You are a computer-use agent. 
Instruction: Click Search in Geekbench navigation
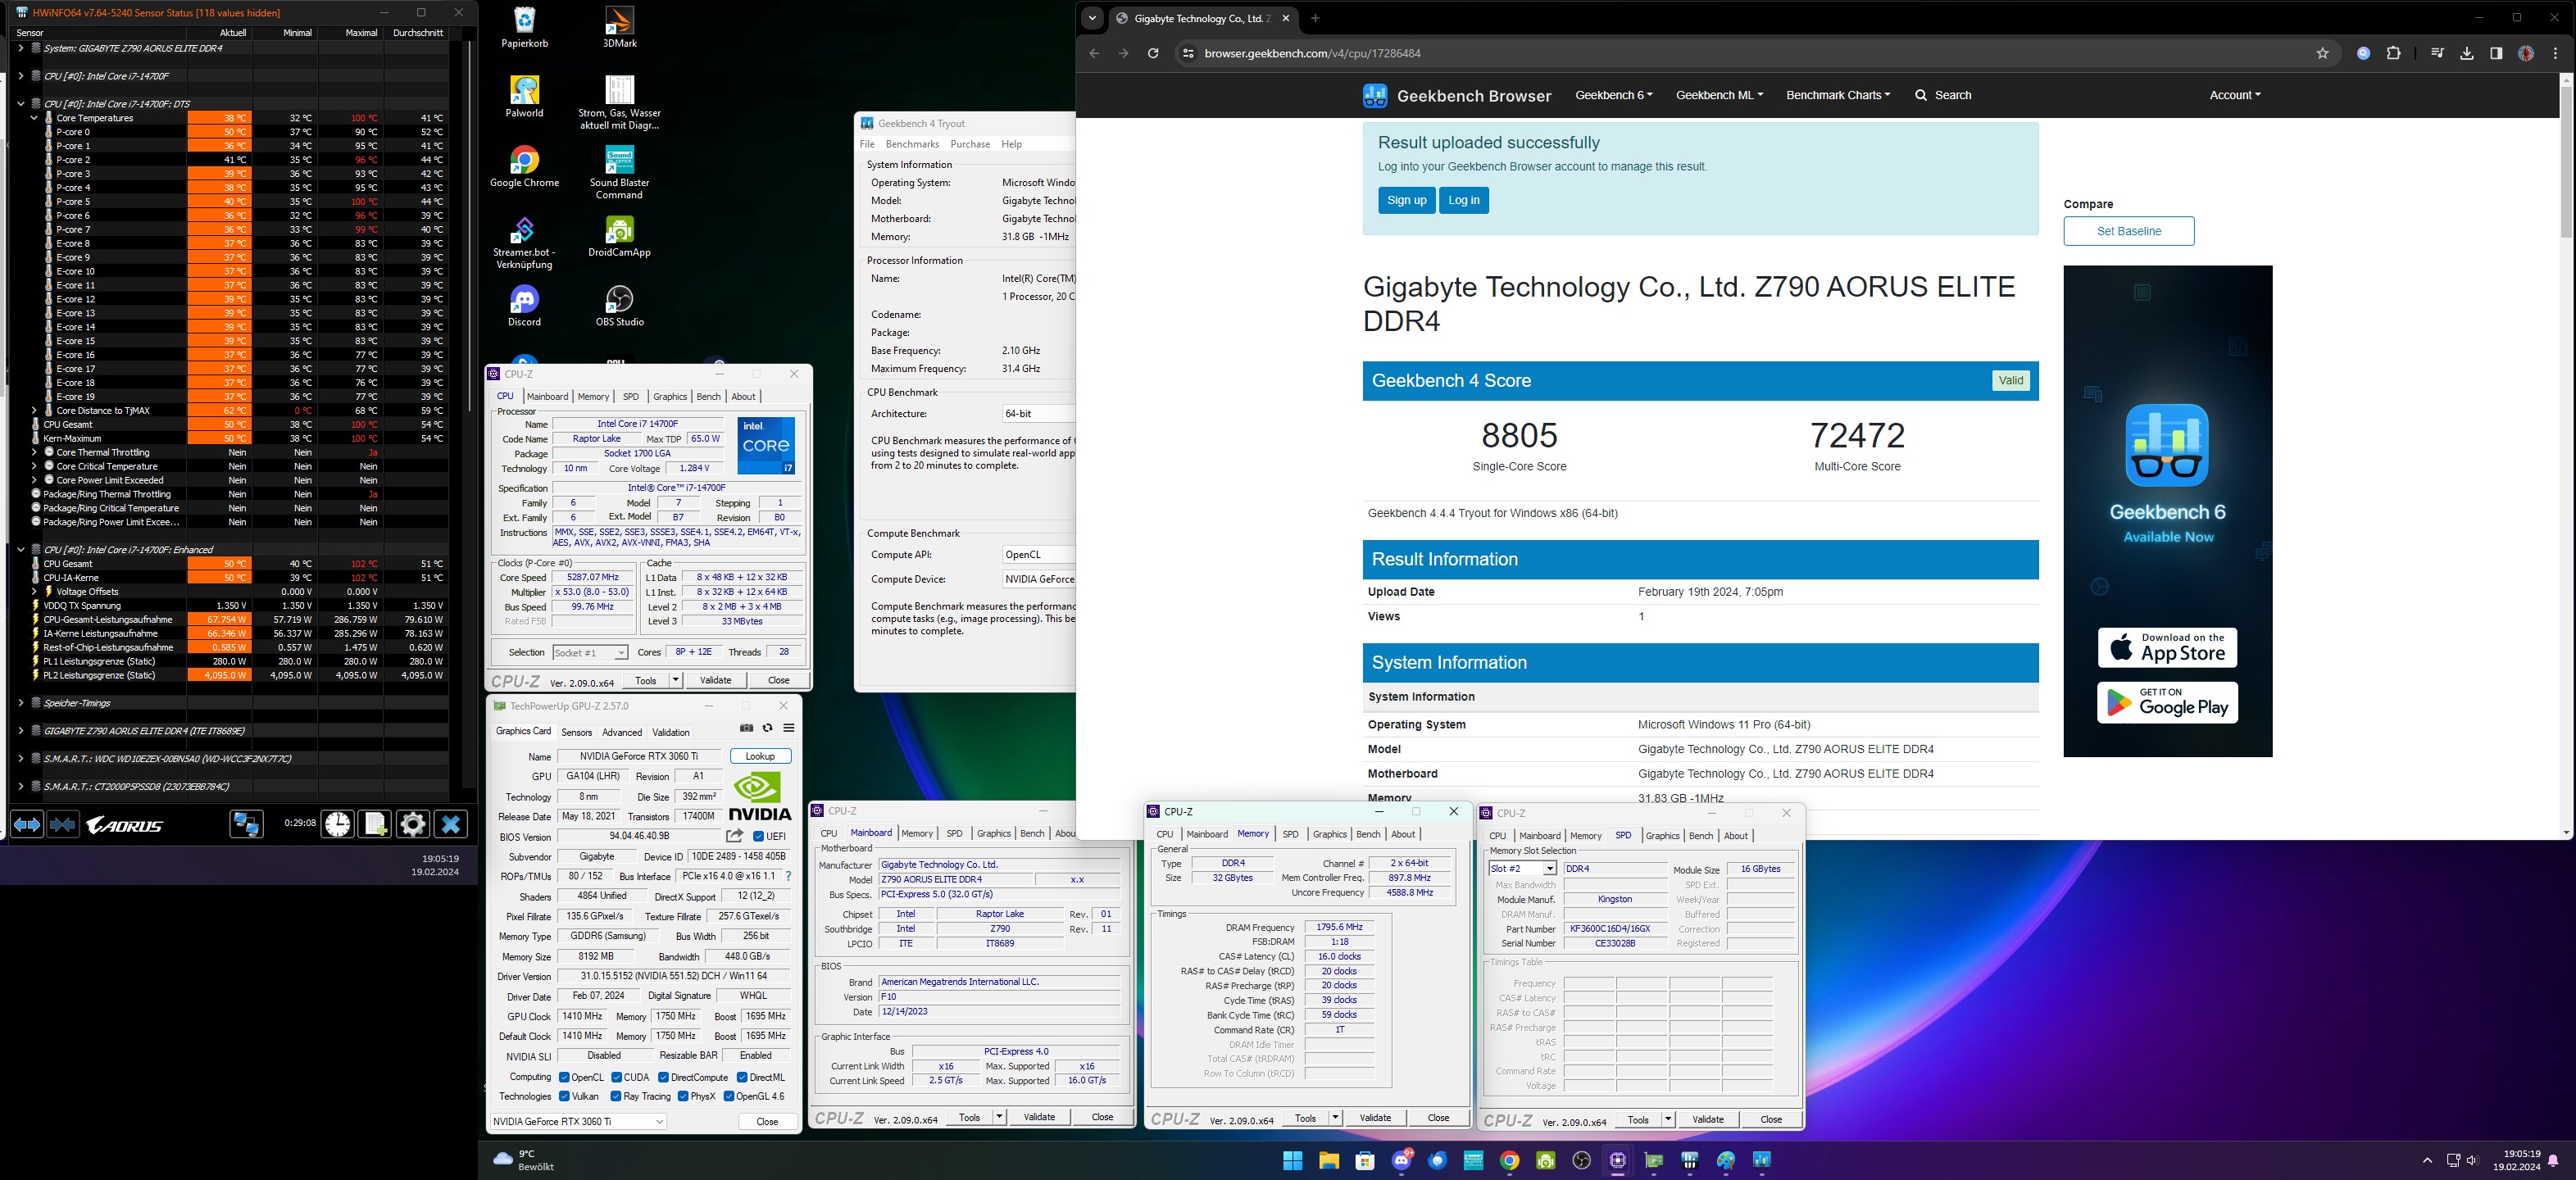(1943, 95)
